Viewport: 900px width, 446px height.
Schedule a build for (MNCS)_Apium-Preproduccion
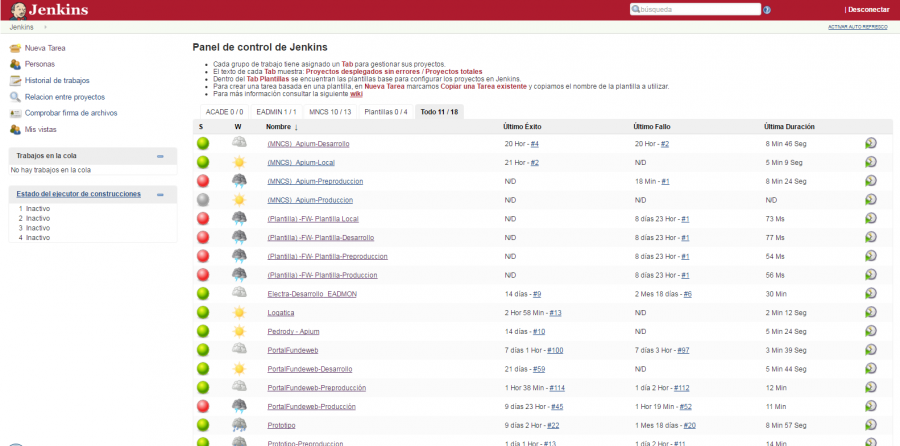tap(871, 181)
